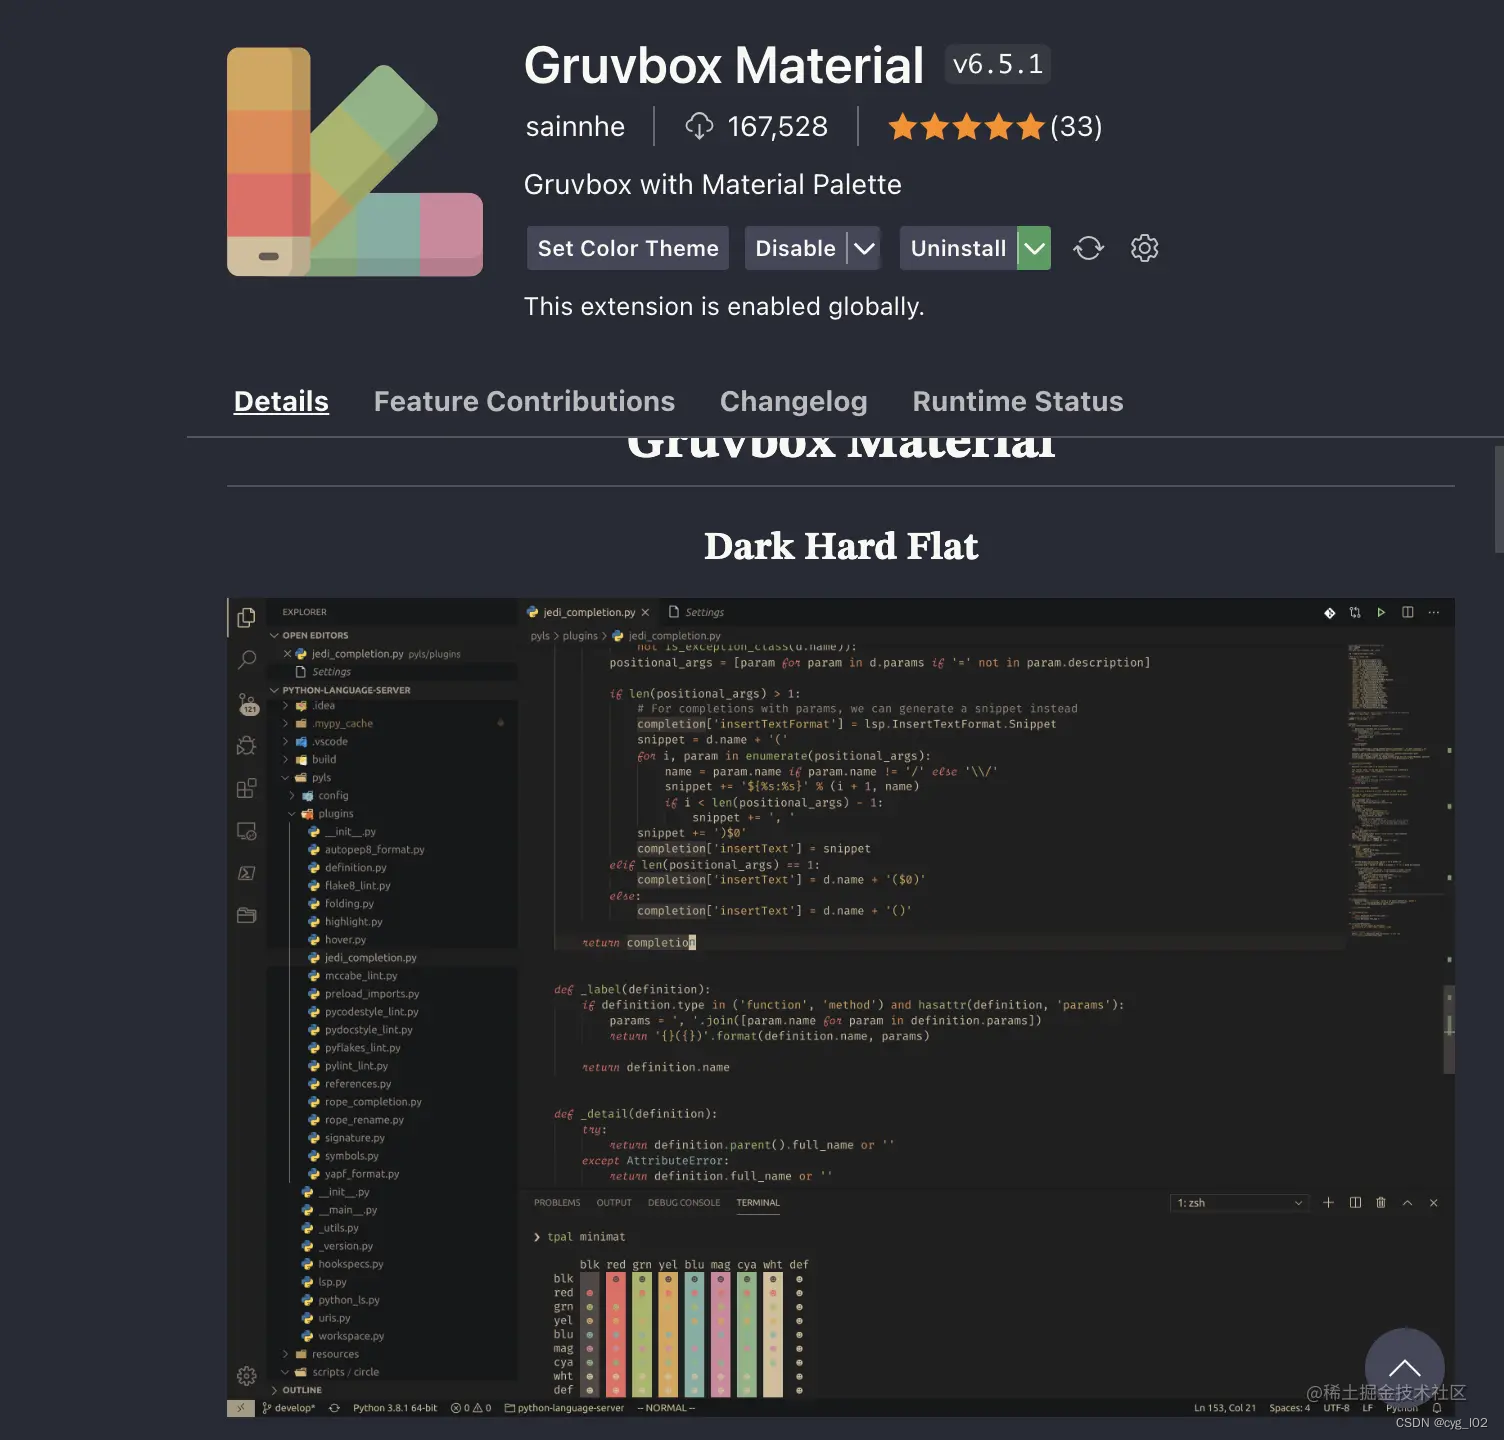
Task: Click Run and Debug bug icon in preview
Action: [x=246, y=746]
